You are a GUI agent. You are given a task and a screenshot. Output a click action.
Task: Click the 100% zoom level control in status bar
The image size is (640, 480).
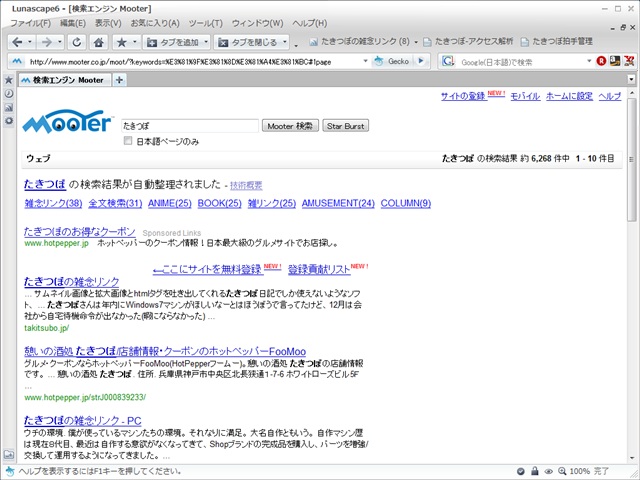pos(579,471)
